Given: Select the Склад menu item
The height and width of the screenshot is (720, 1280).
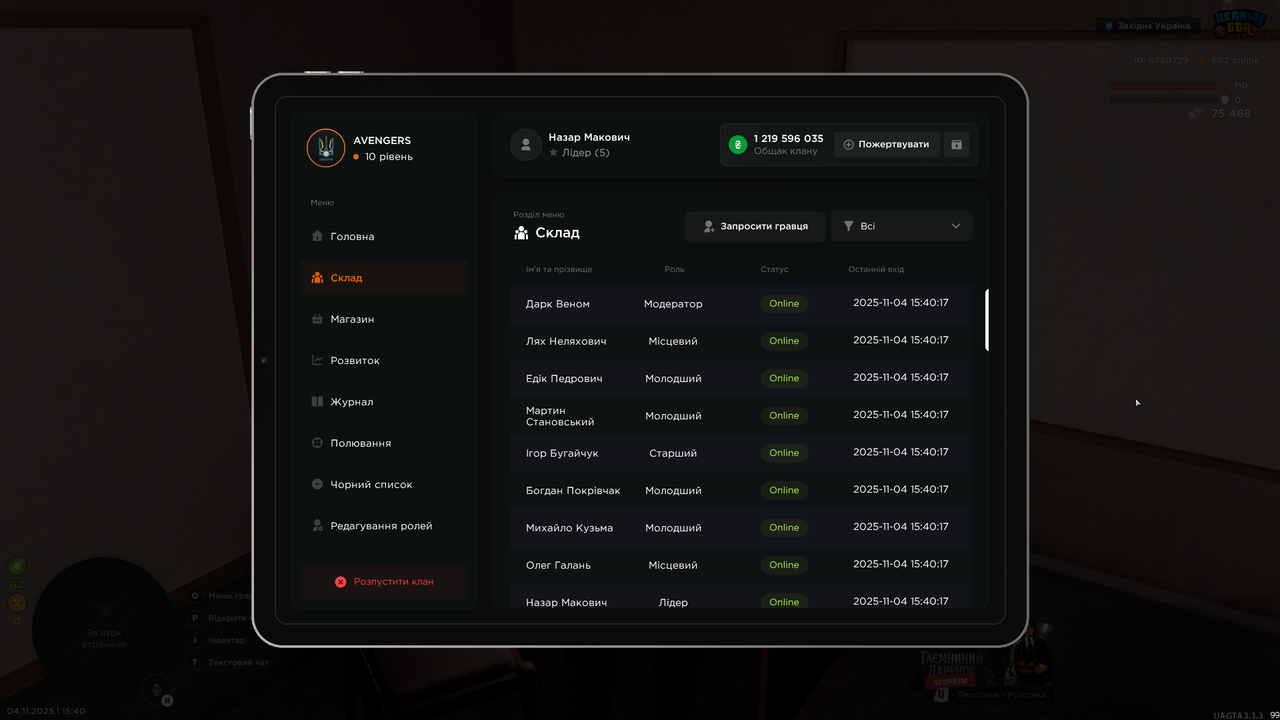Looking at the screenshot, I should [x=384, y=278].
